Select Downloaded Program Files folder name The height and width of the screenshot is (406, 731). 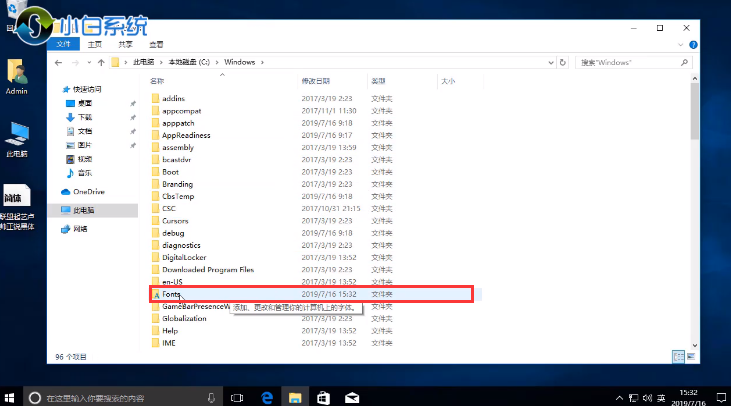(208, 269)
